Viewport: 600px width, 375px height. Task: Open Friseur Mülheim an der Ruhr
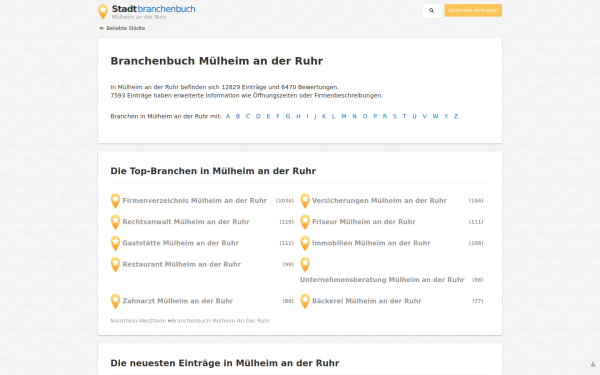click(364, 222)
